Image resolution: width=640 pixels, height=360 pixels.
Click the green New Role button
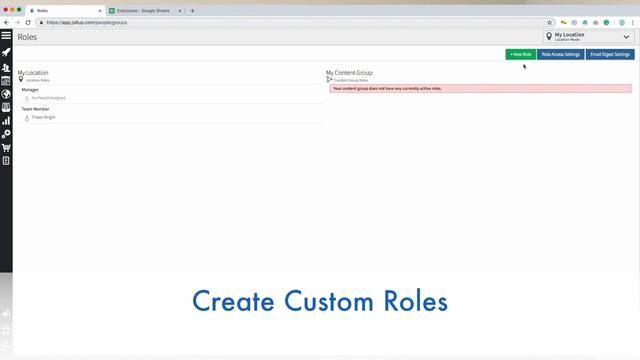(520, 54)
